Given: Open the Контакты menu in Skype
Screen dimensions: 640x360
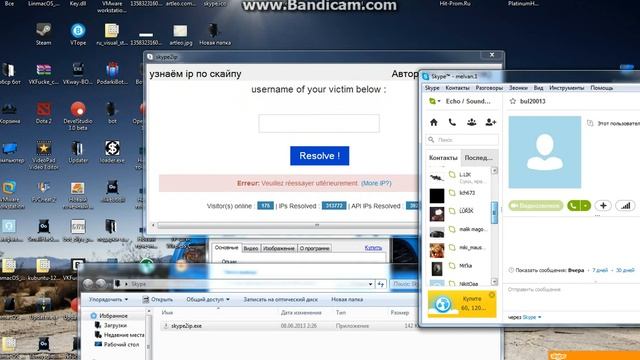Looking at the screenshot, I should pos(457,88).
